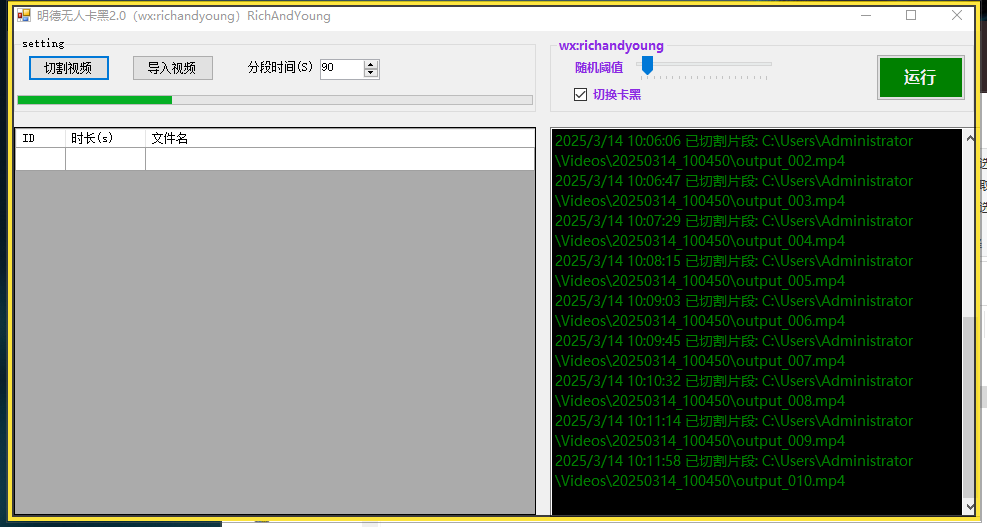This screenshot has width=987, height=527.
Task: Click the 时长(s) column header
Action: coord(105,138)
